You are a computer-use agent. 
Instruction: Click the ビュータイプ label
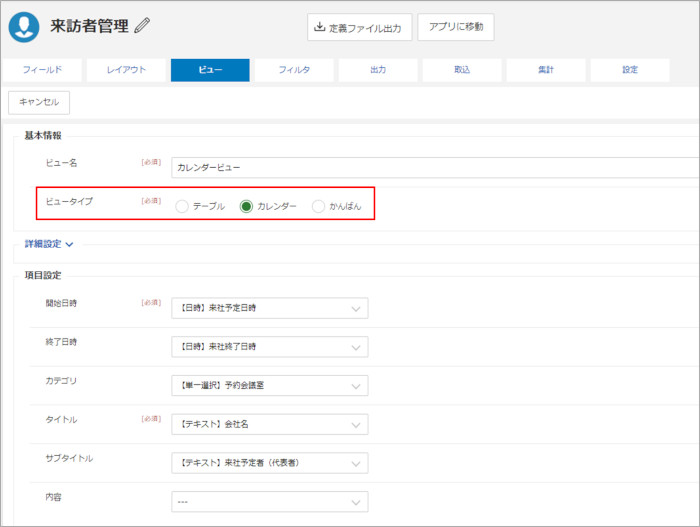click(x=69, y=201)
